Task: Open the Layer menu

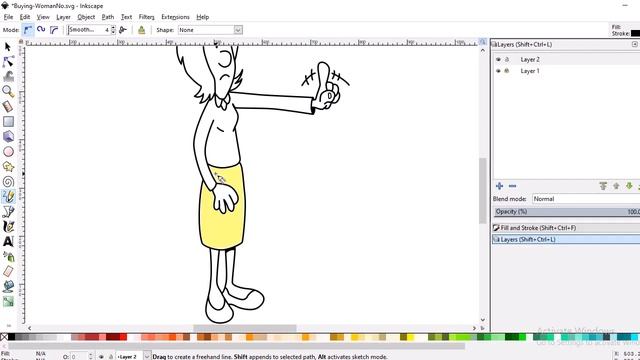Action: coord(63,17)
